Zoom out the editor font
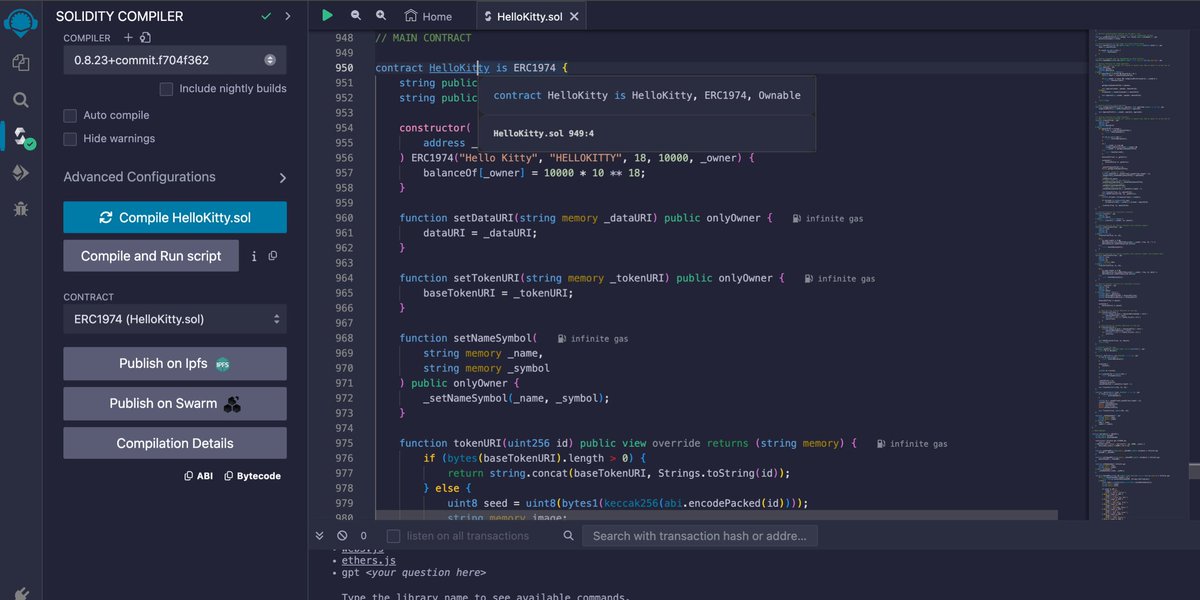This screenshot has width=1200, height=600. point(356,15)
